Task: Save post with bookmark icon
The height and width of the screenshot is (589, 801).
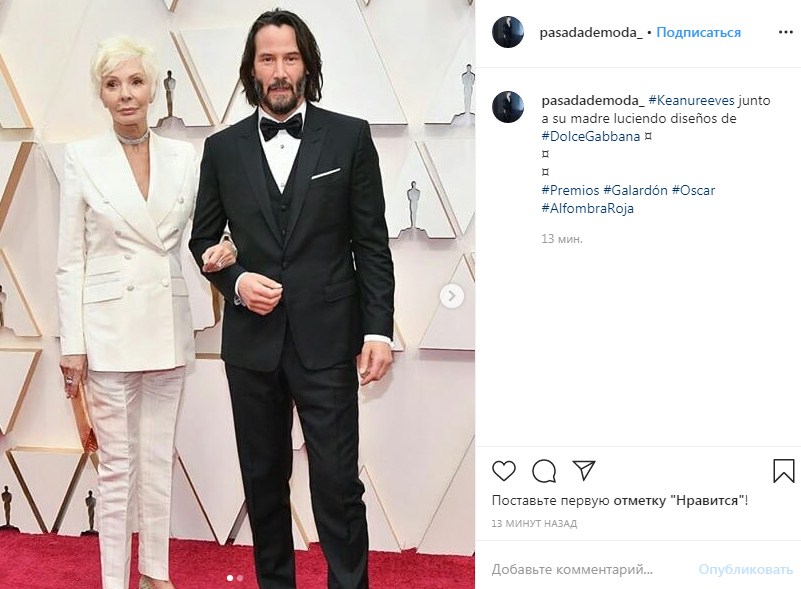Action: [x=783, y=470]
